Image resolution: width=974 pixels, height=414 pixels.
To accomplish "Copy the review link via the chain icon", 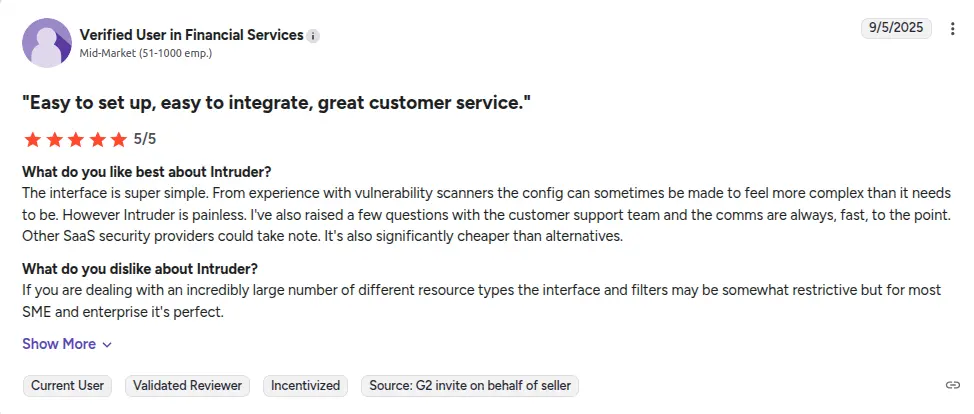I will pos(952,385).
